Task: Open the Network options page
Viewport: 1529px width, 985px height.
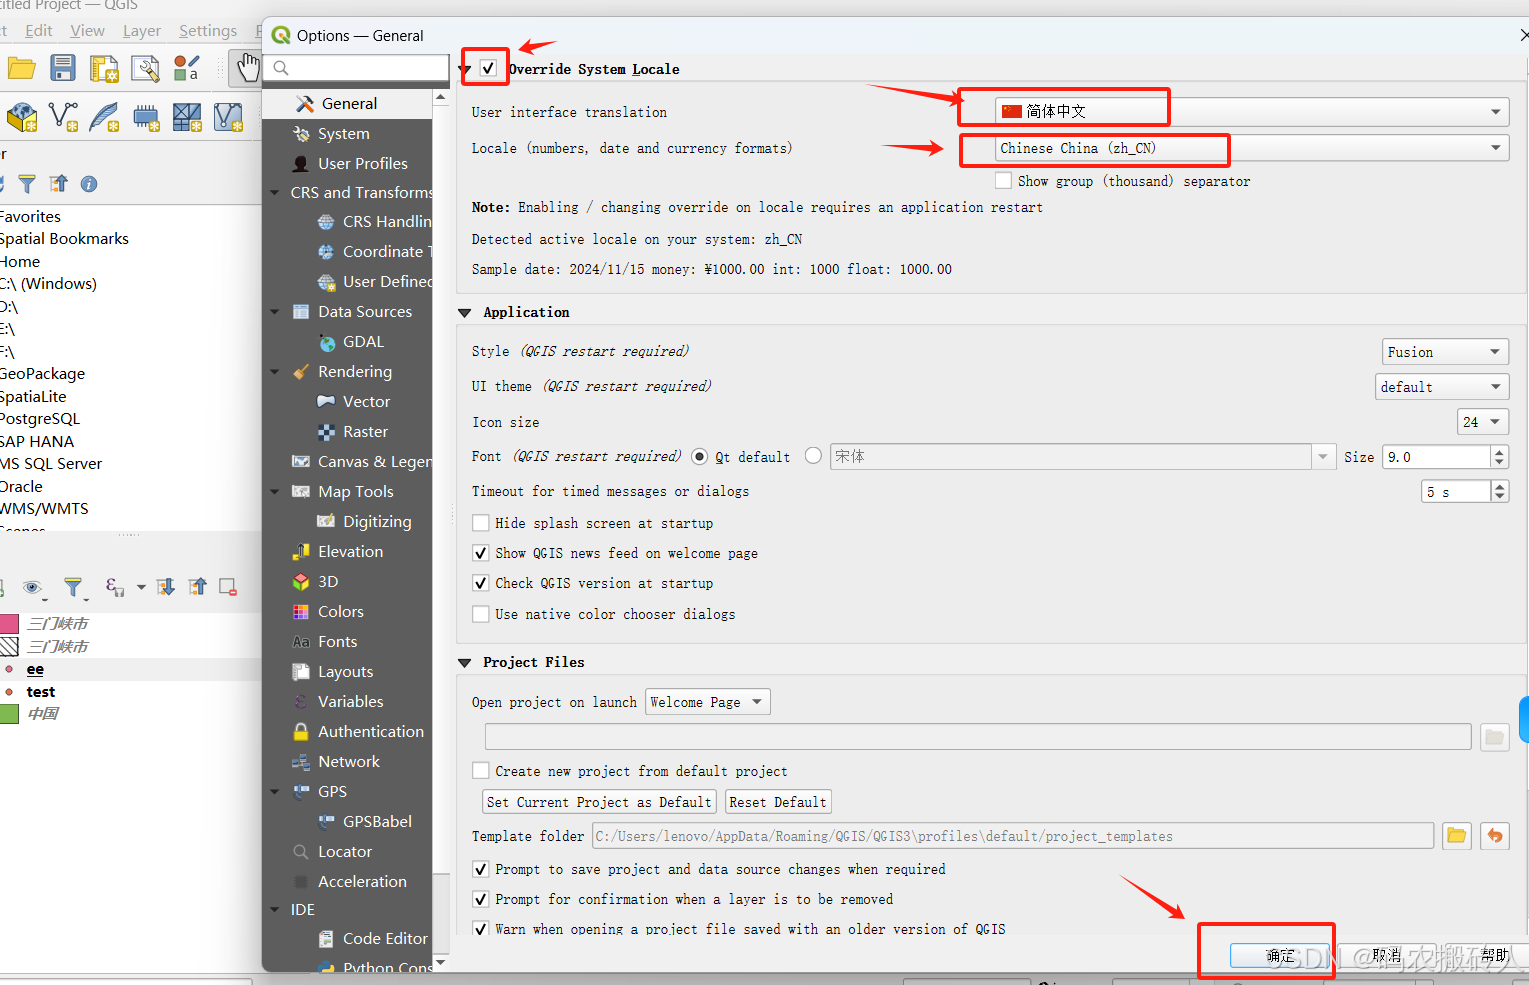Action: [x=349, y=761]
